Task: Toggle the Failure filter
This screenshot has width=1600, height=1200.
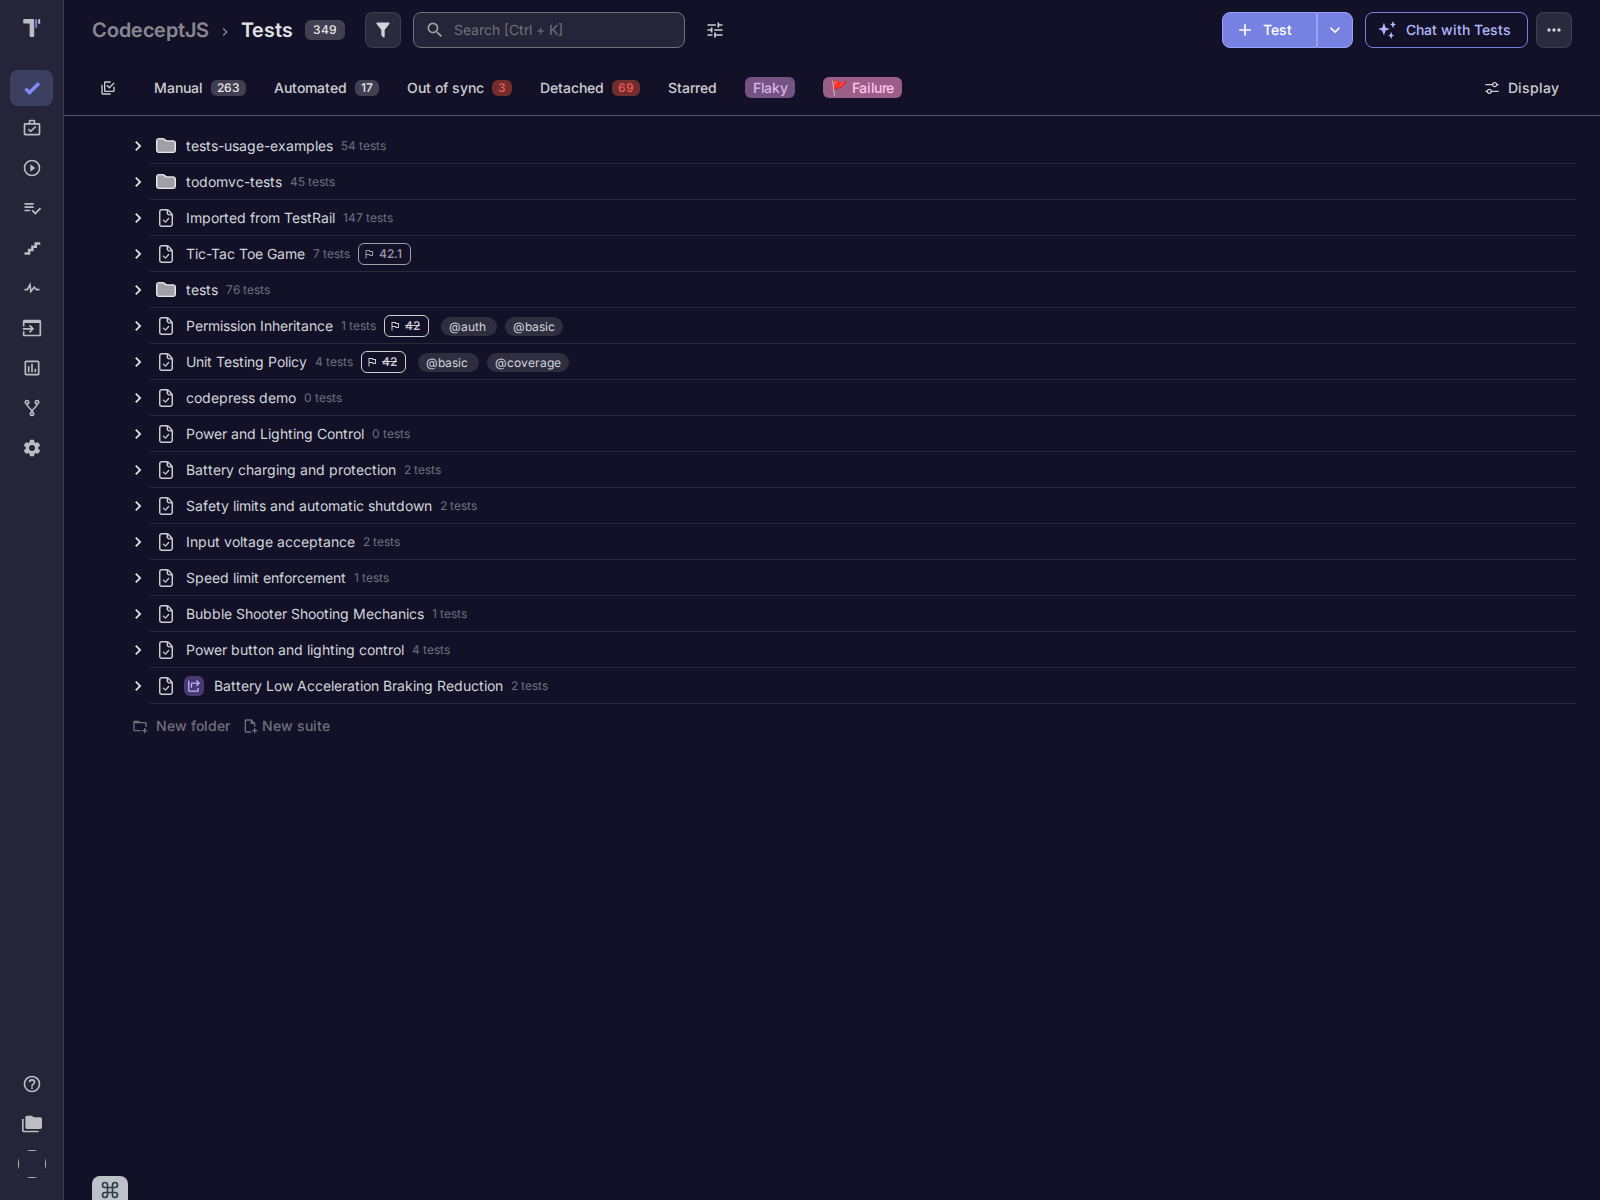Action: (862, 88)
